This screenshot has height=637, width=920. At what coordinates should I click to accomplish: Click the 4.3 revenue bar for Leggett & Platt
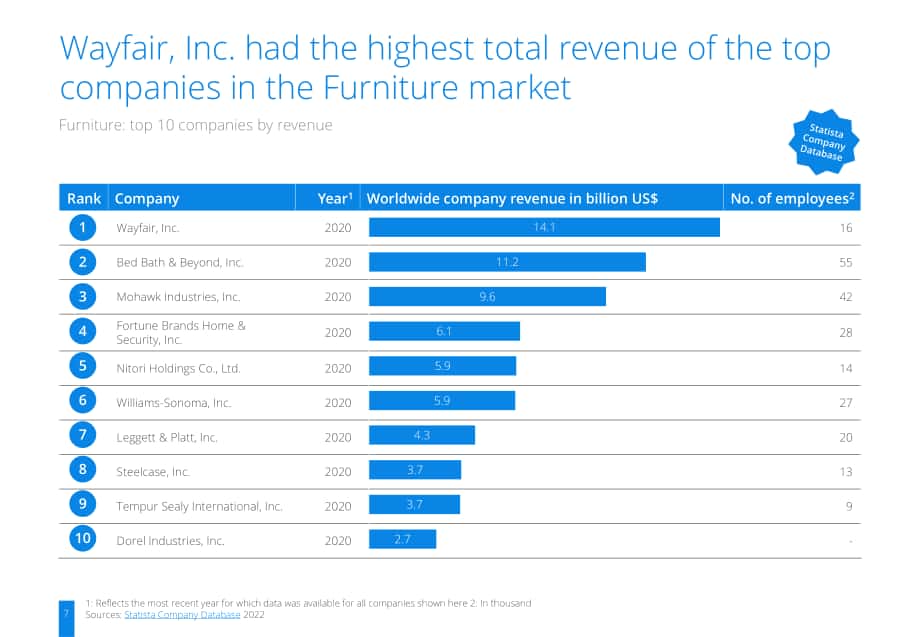[422, 435]
